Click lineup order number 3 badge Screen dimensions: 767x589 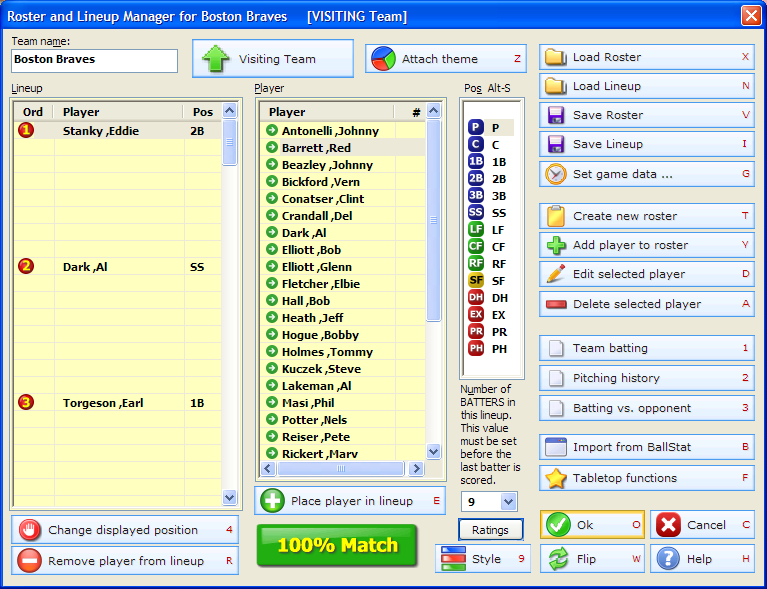(26, 402)
